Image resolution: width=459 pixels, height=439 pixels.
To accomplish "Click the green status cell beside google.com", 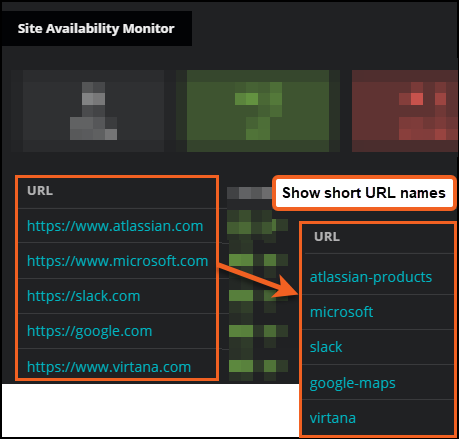I will 258,331.
